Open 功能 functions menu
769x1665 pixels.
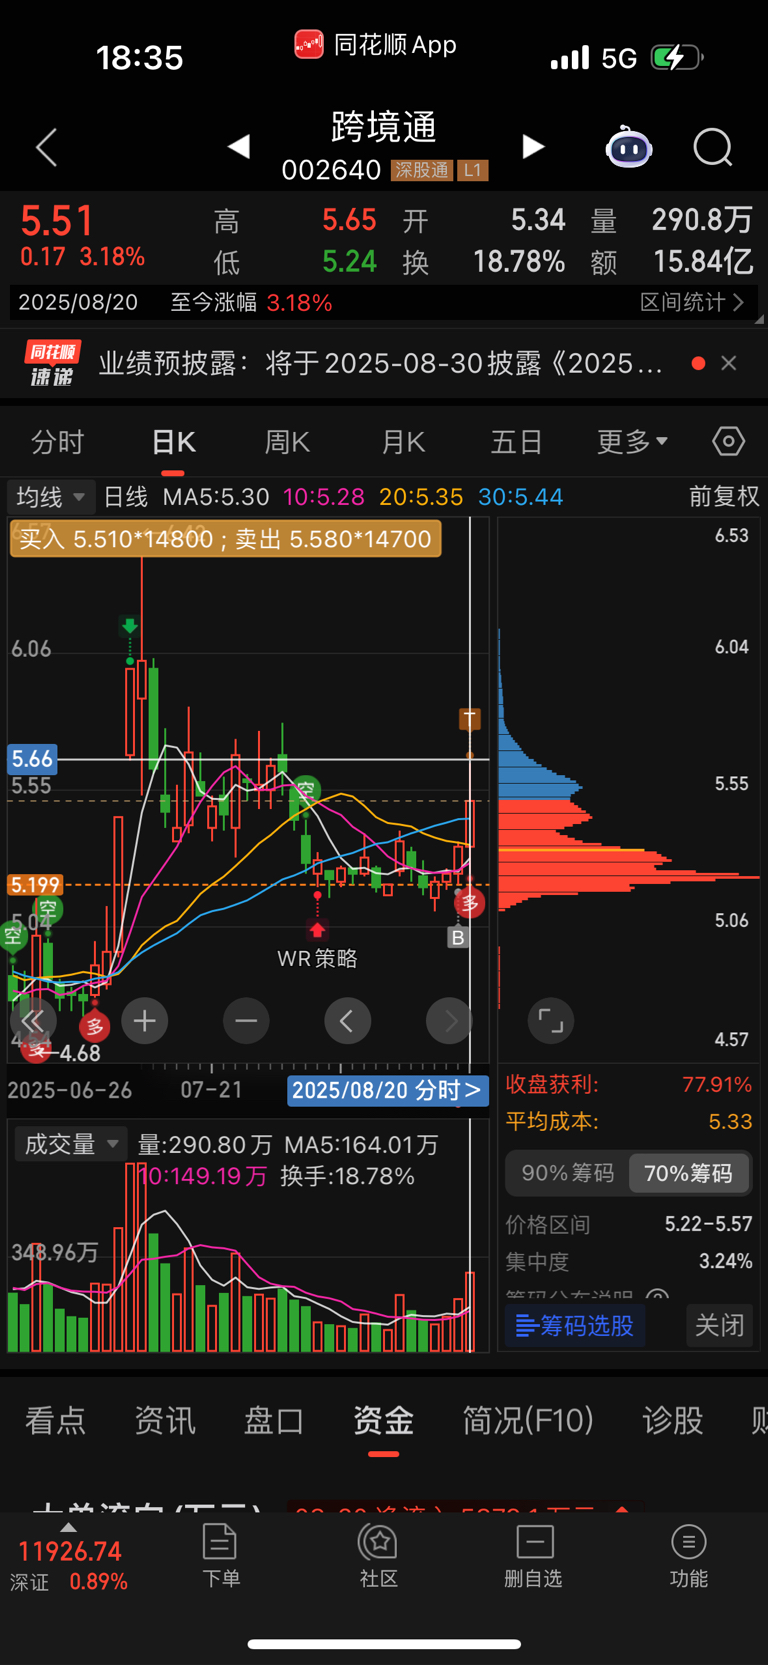(689, 1556)
